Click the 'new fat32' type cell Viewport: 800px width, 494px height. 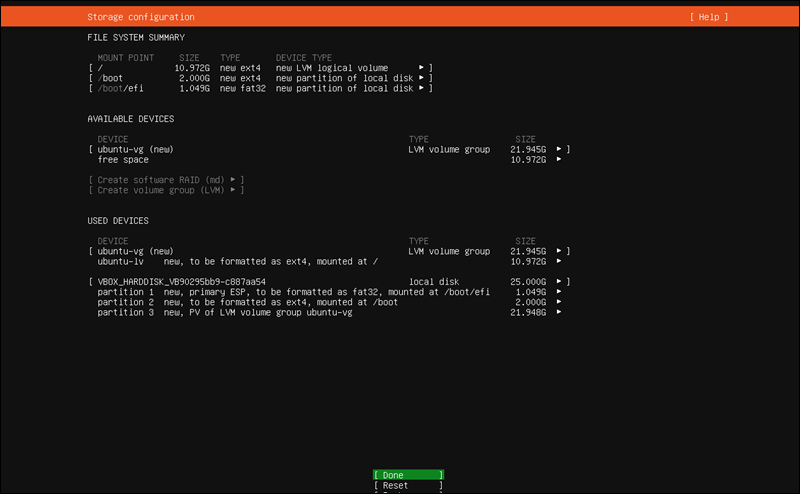click(x=243, y=88)
